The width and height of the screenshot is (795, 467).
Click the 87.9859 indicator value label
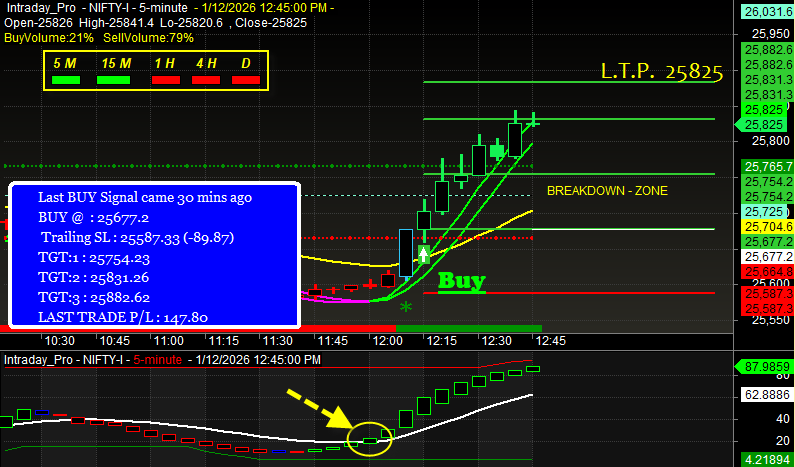coord(763,367)
